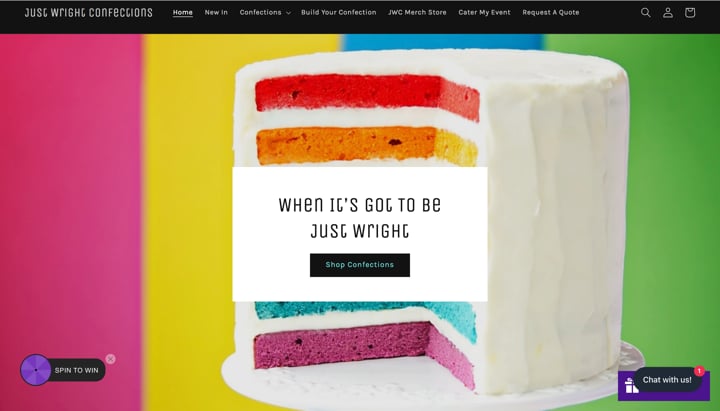Open Build Your Confection page

click(338, 12)
